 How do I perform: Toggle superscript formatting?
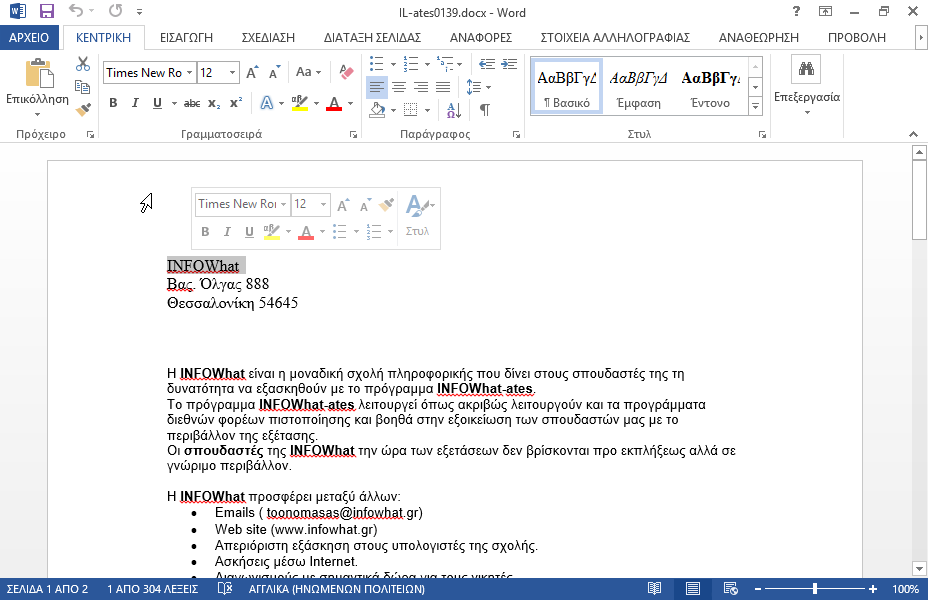pos(236,103)
